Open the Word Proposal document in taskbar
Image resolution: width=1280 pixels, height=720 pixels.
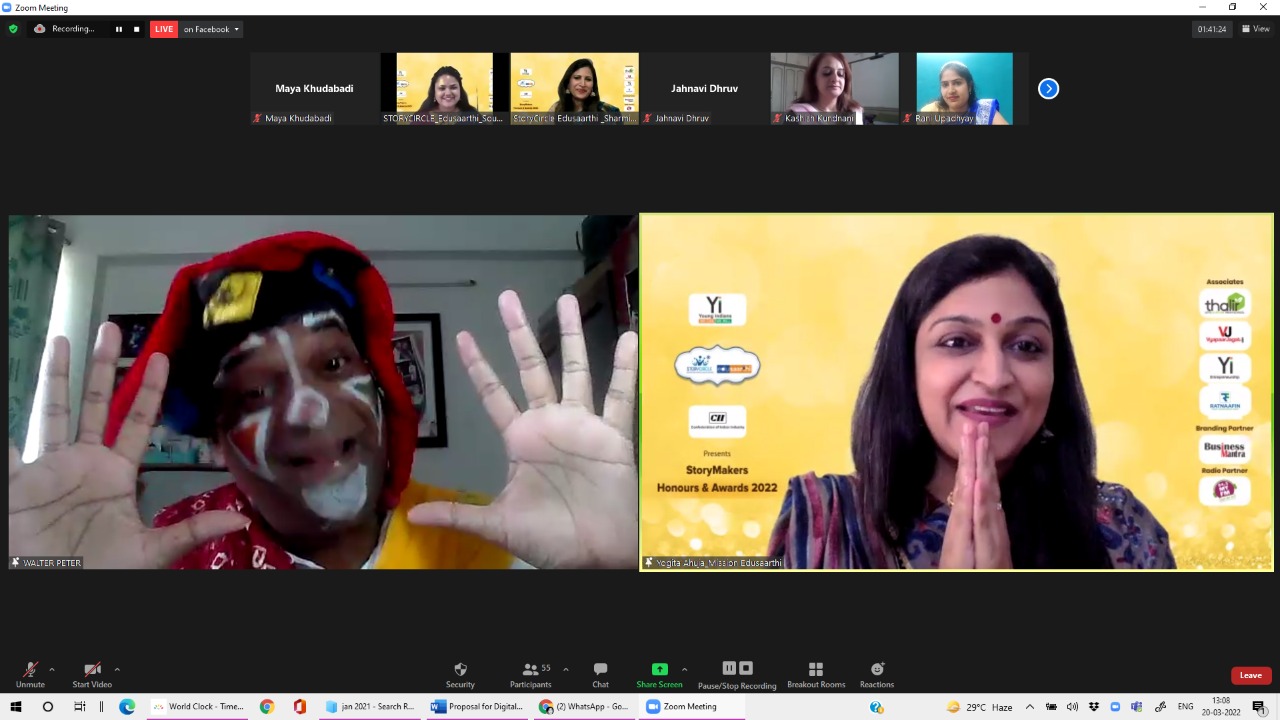(478, 706)
